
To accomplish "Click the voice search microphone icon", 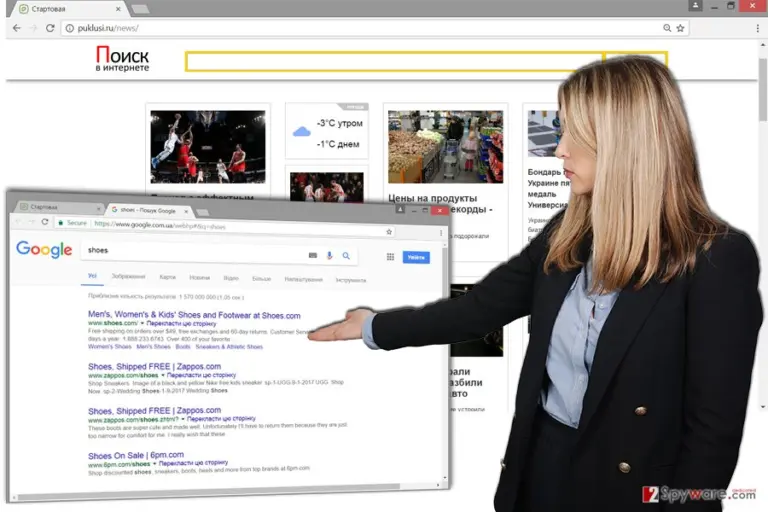I will tap(330, 255).
